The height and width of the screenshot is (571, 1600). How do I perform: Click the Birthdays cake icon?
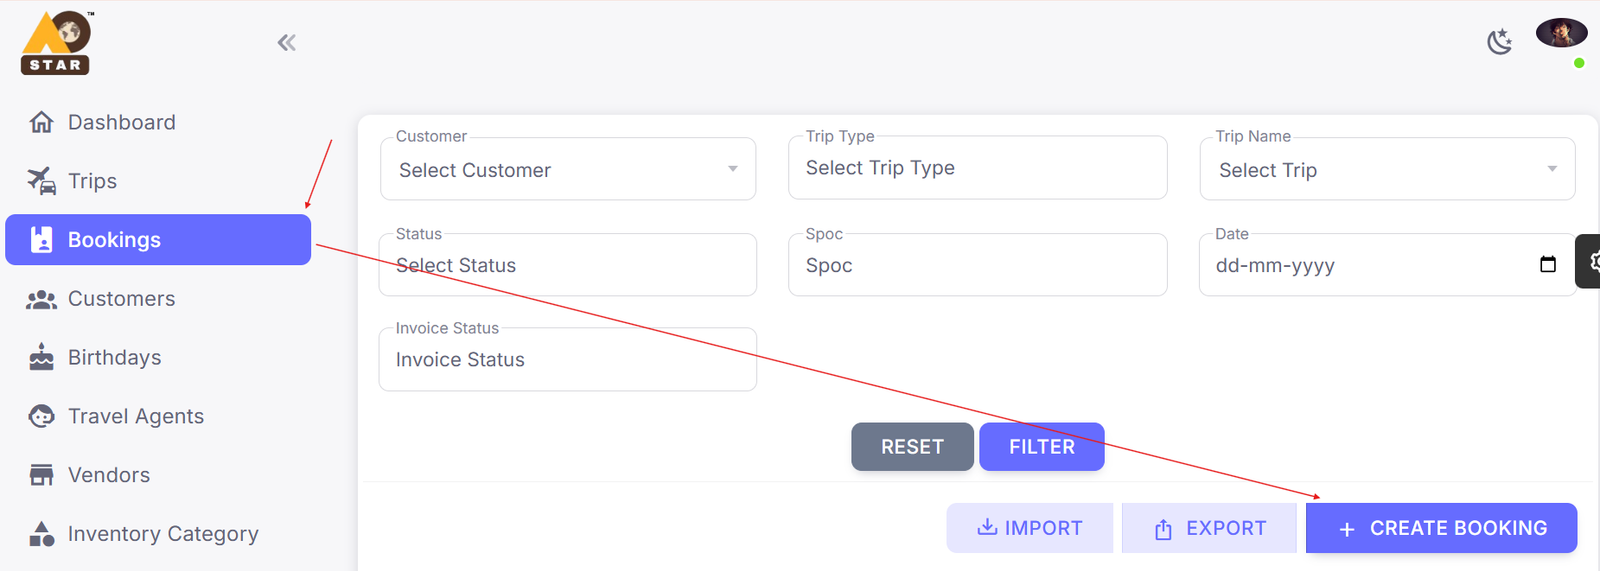(x=42, y=357)
